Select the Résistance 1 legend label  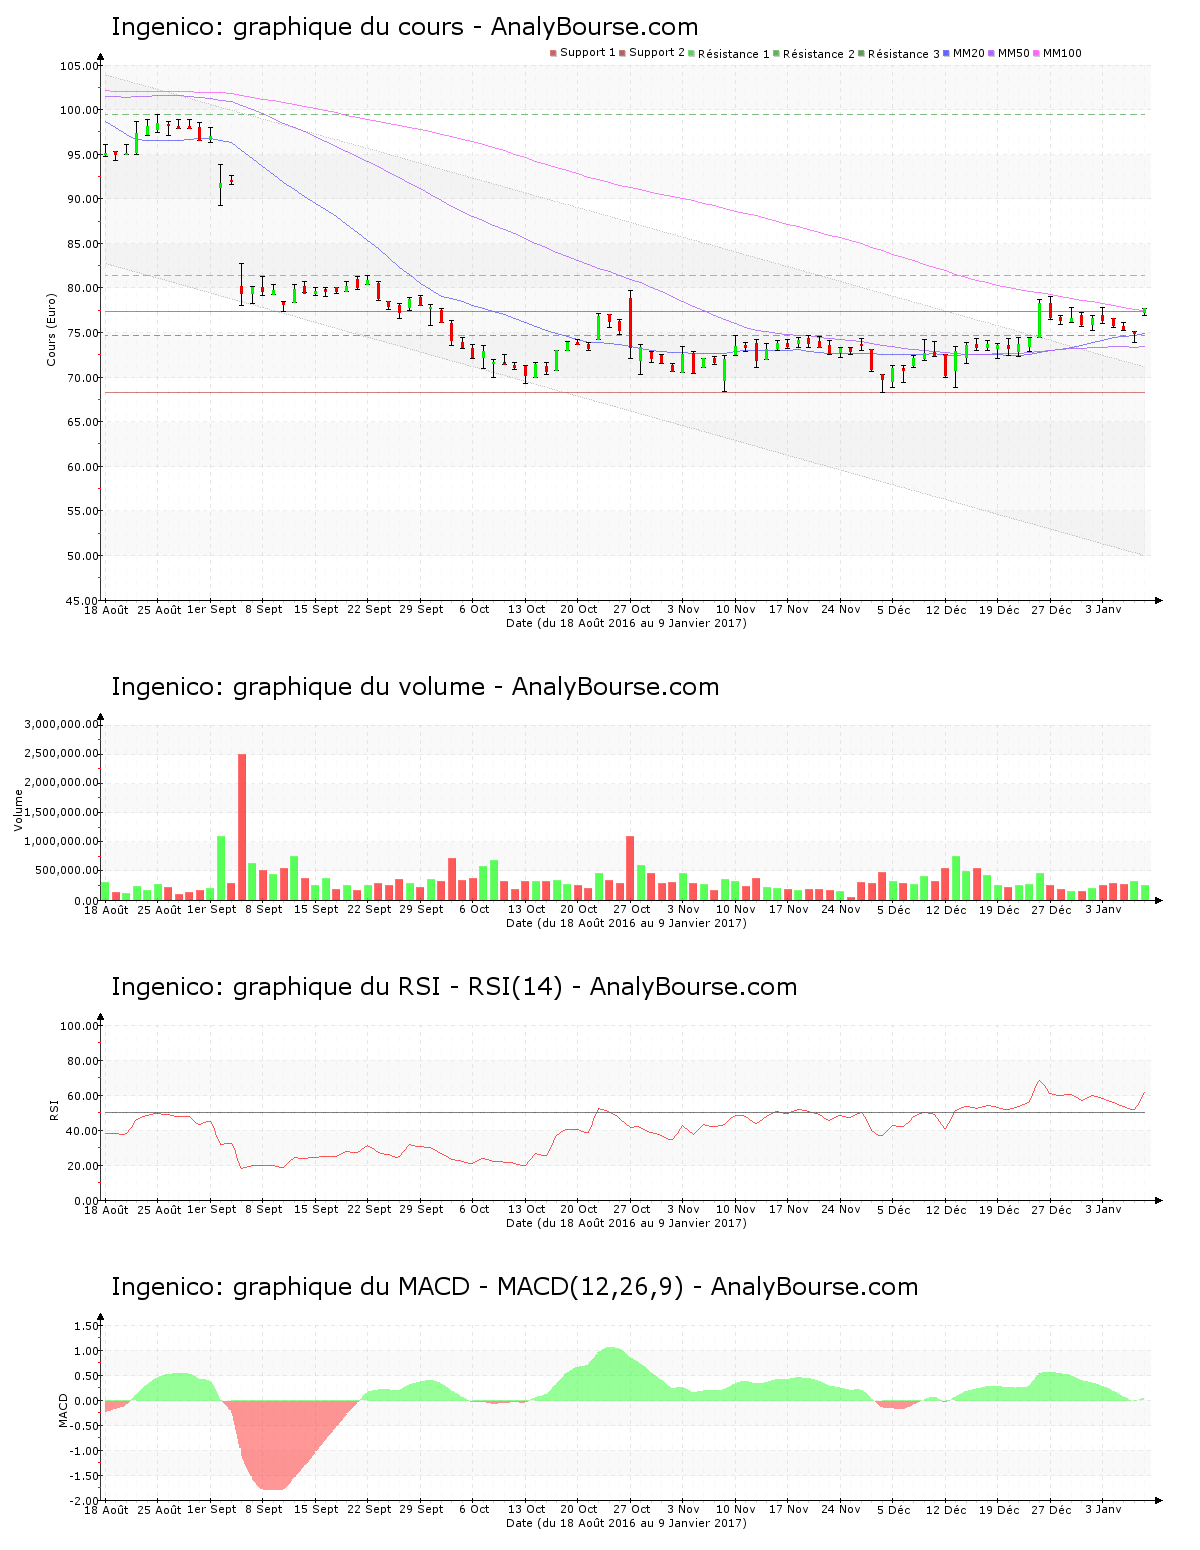click(x=734, y=54)
